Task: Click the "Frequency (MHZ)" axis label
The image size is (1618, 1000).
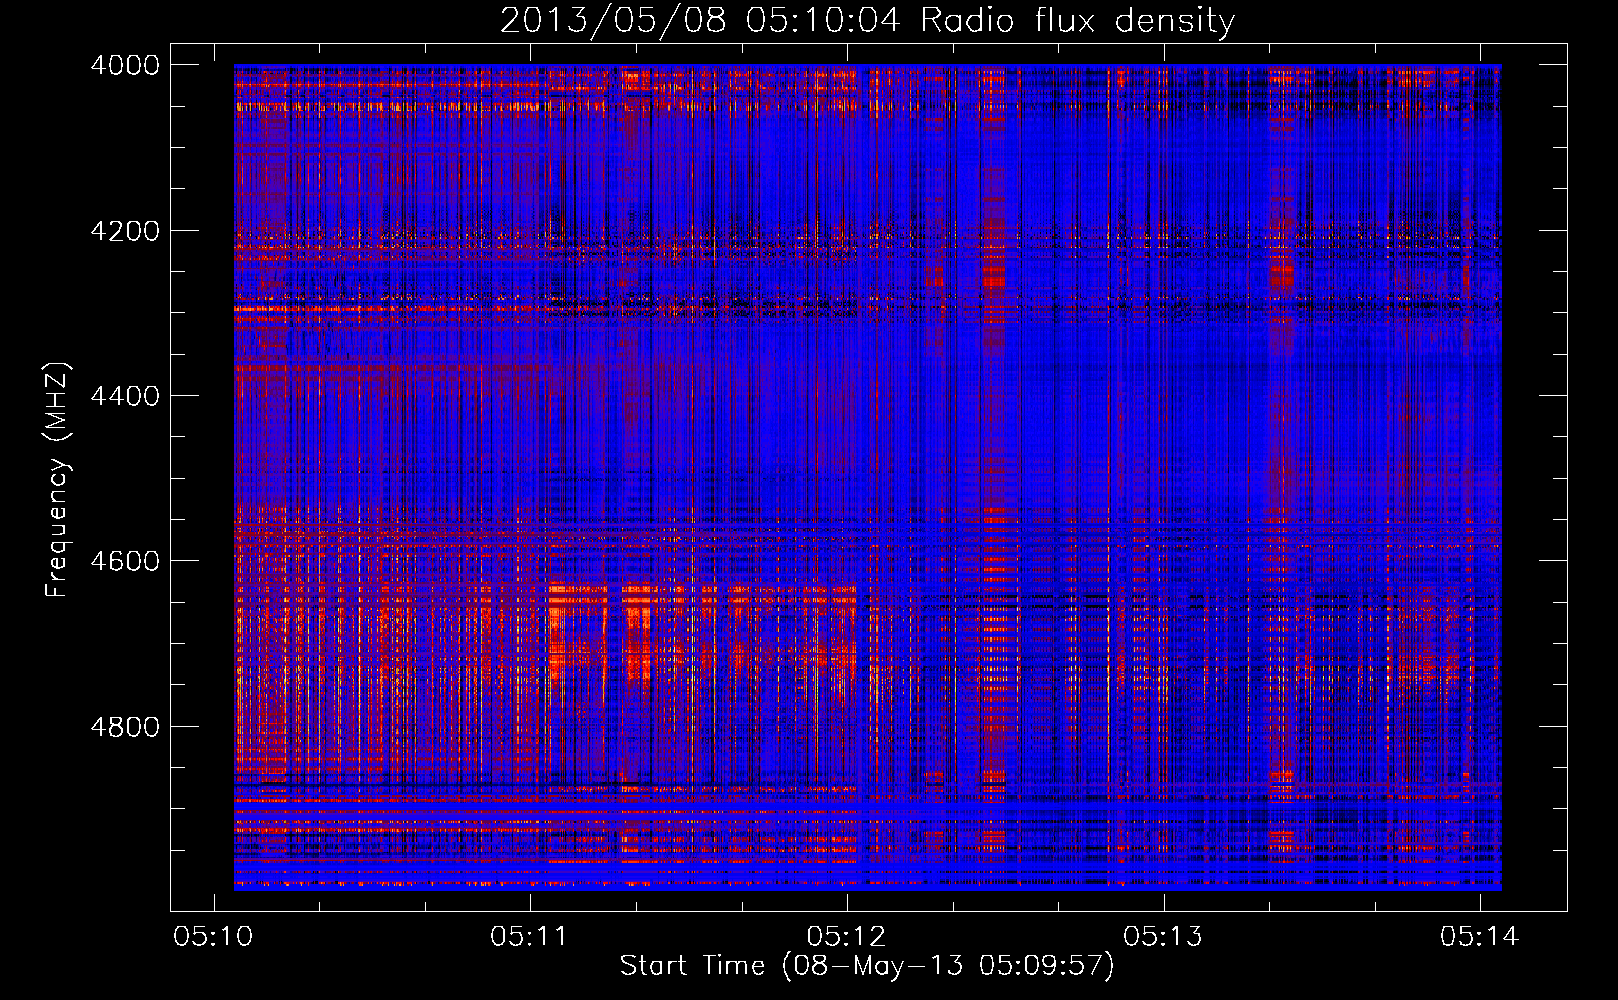Action: [57, 480]
